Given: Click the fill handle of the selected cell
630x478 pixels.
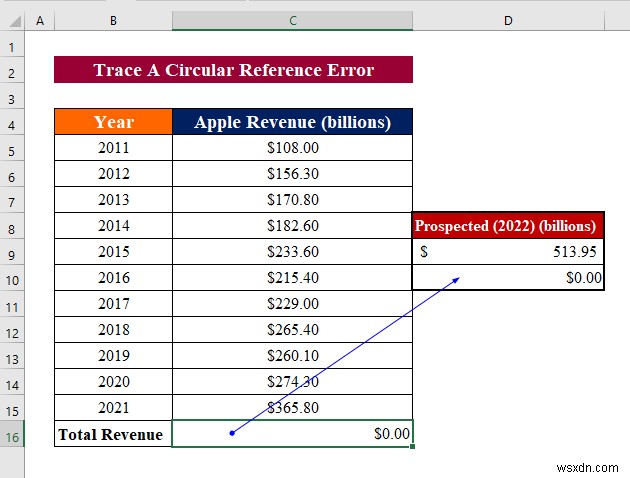Looking at the screenshot, I should 413,446.
